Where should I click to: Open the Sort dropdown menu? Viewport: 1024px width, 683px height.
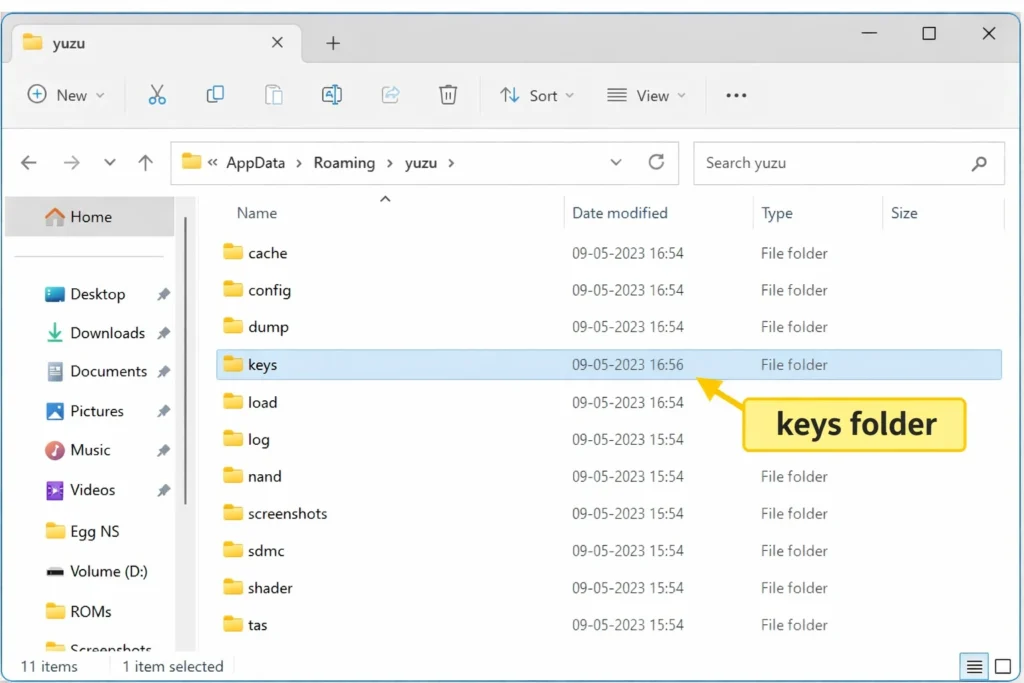click(538, 95)
